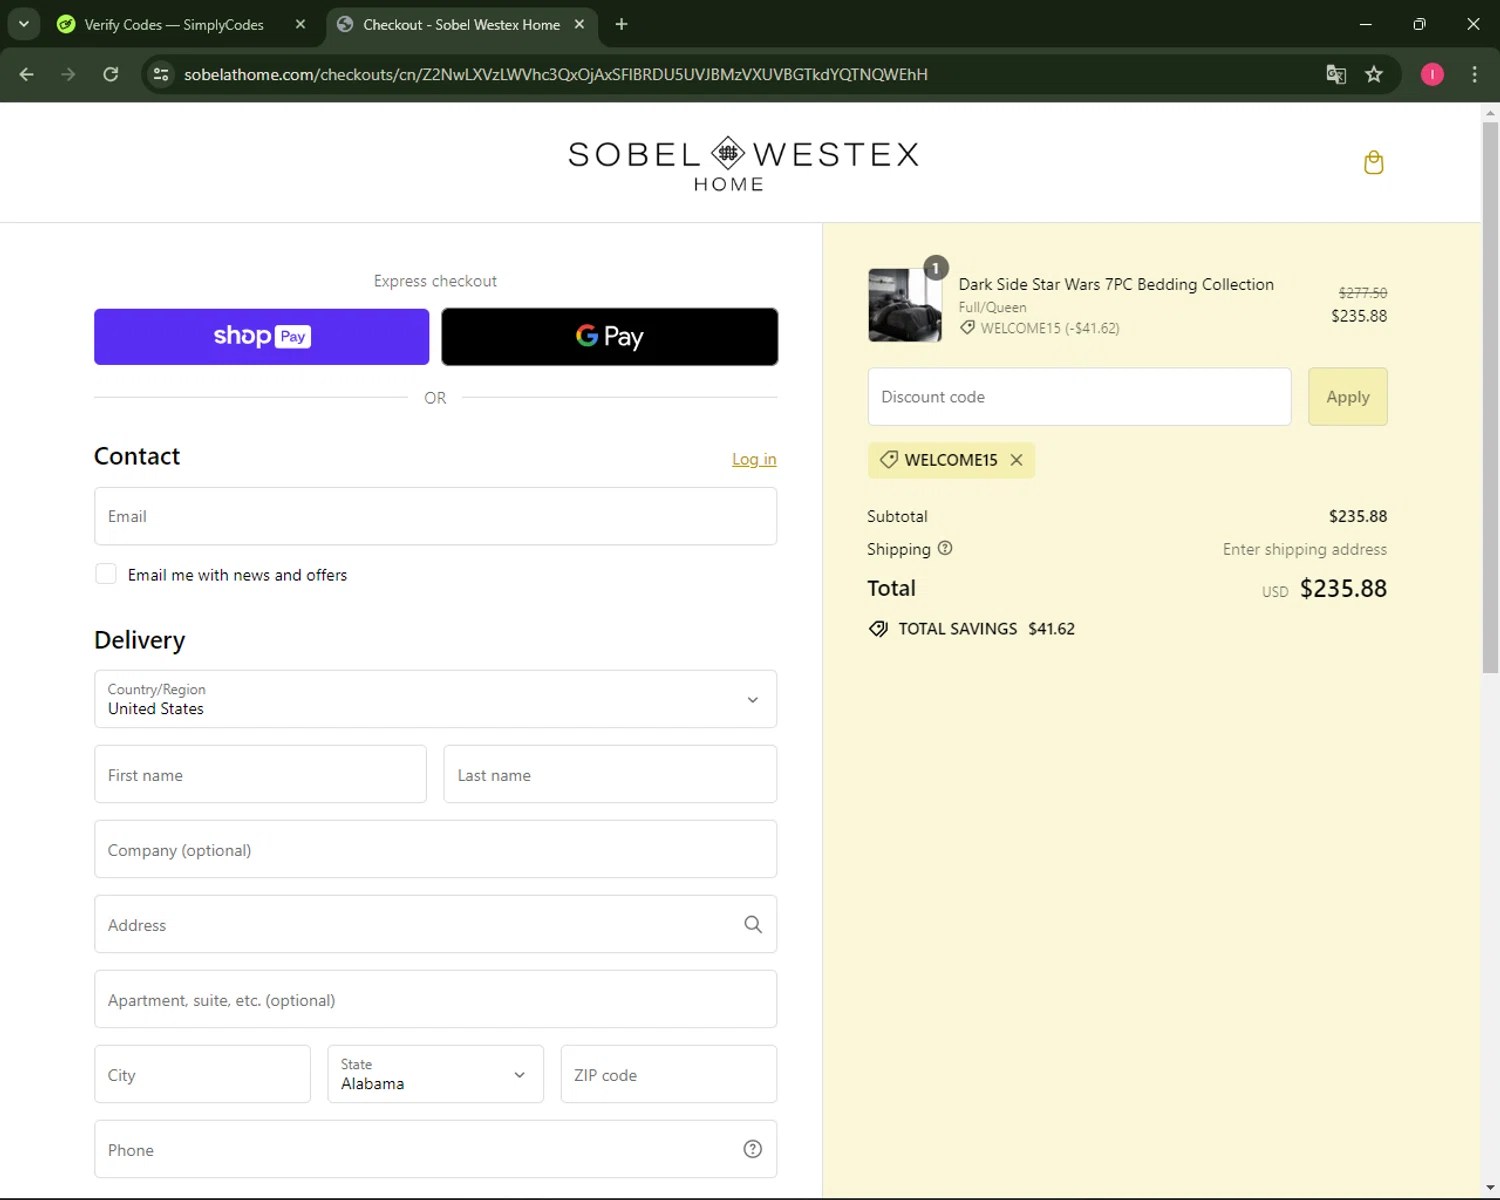Click the shipping info question icon
The height and width of the screenshot is (1200, 1500).
pos(945,548)
